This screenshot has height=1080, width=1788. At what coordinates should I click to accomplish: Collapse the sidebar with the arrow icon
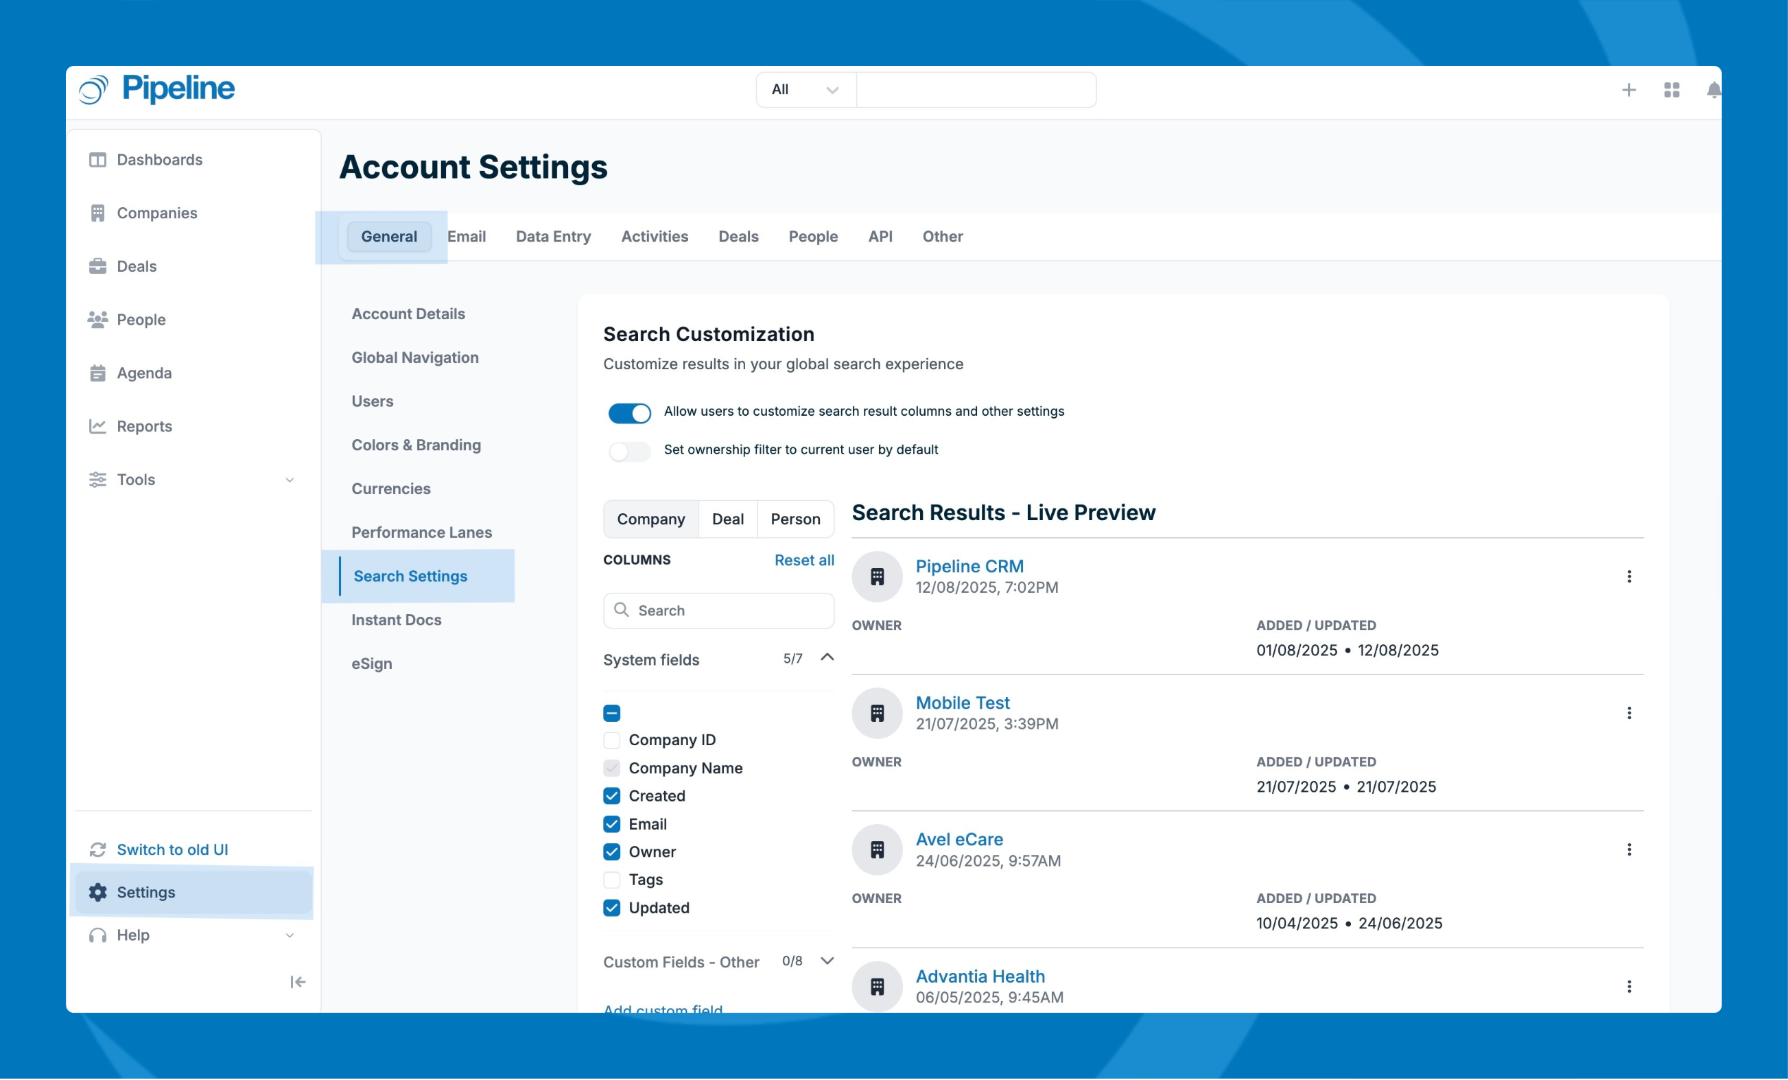298,982
